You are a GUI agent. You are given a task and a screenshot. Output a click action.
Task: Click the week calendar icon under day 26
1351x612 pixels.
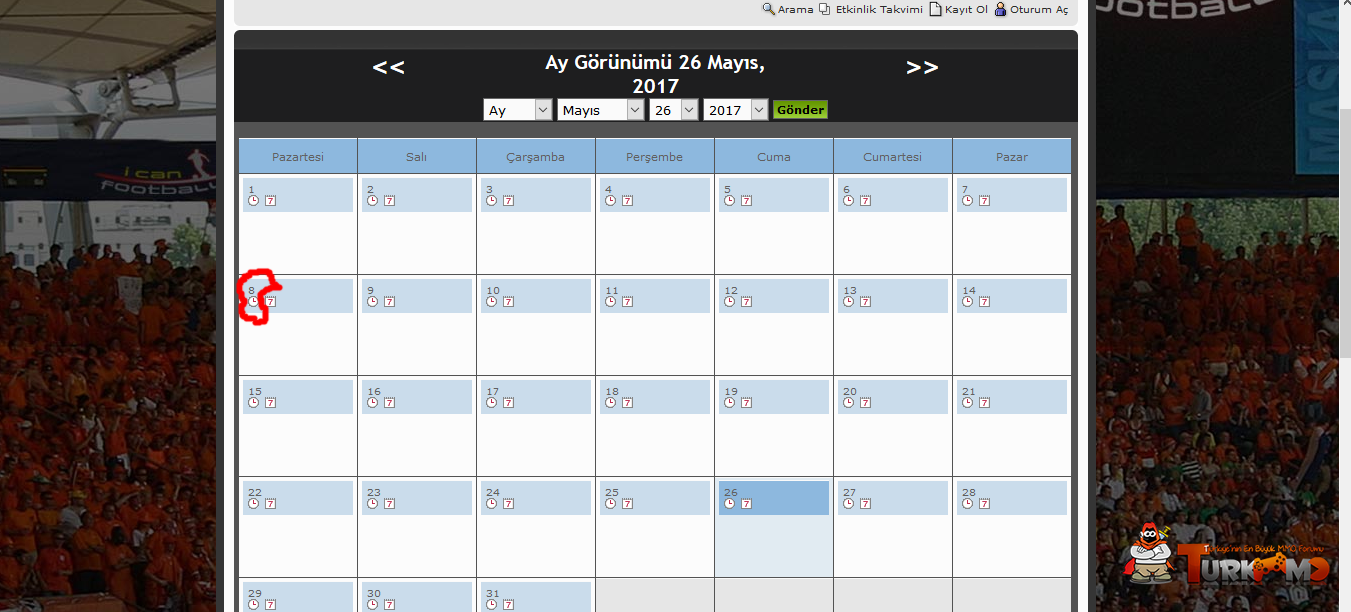coord(747,503)
